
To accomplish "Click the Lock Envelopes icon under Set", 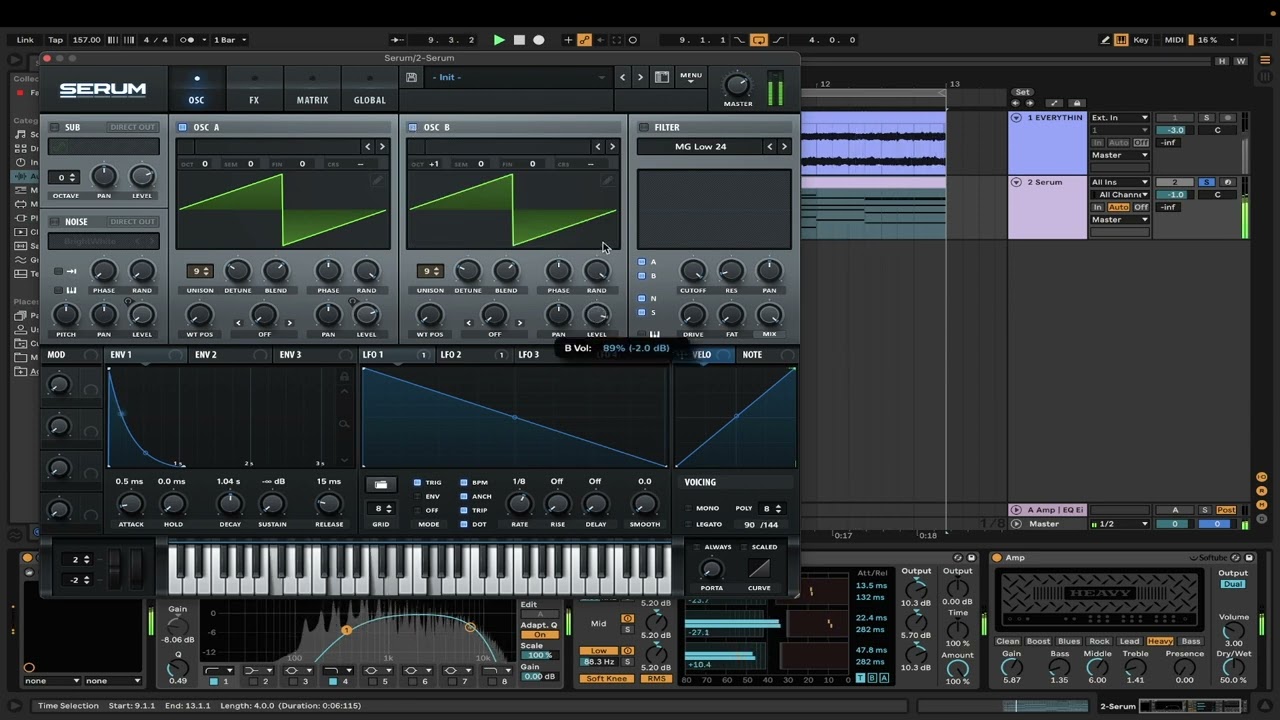I will click(x=1077, y=103).
